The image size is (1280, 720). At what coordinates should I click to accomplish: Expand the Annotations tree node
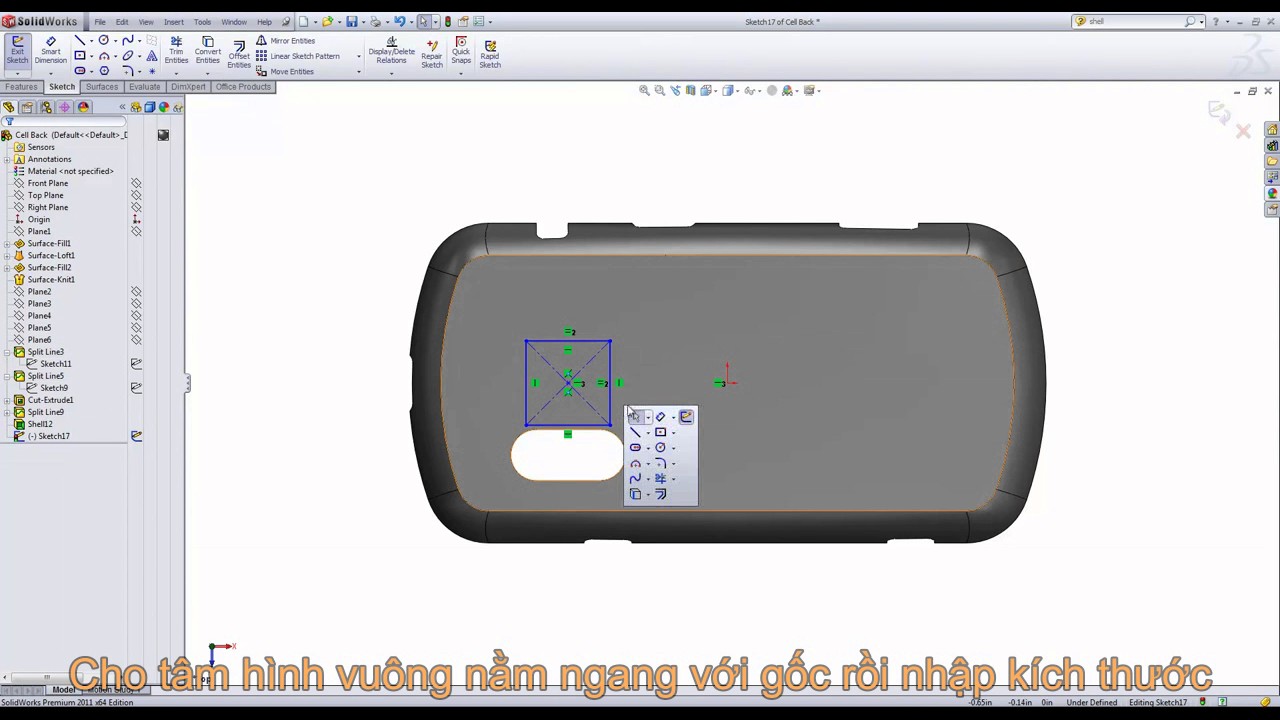coord(7,159)
